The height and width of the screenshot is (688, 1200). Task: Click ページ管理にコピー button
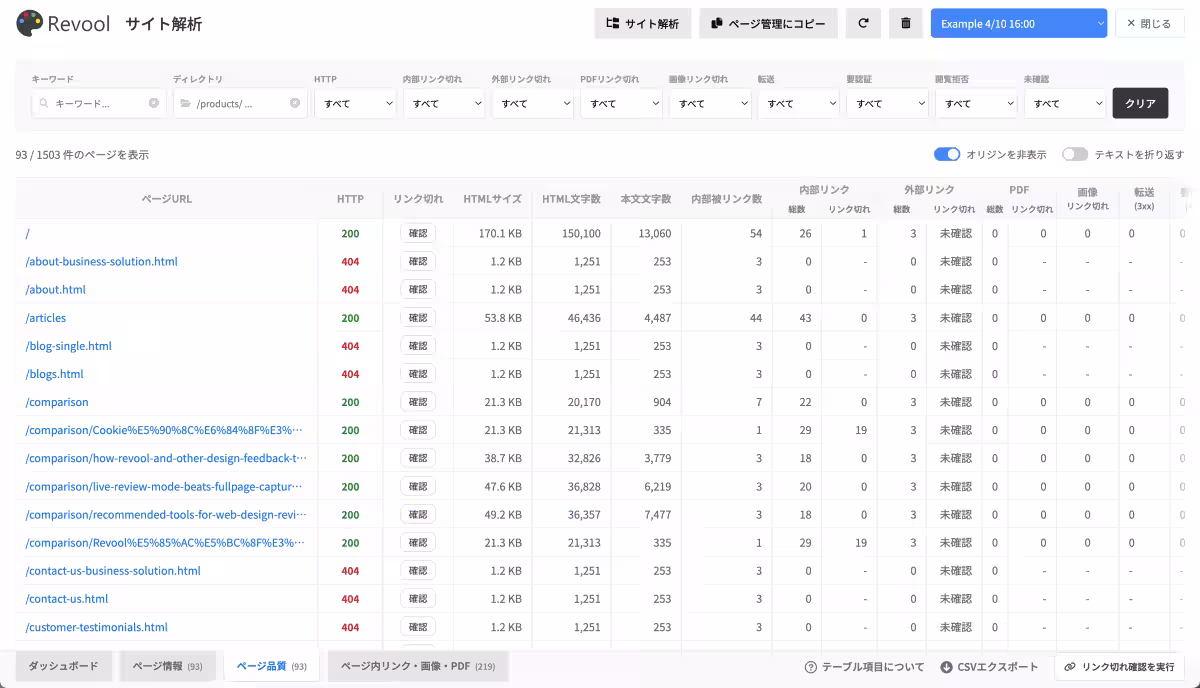click(x=768, y=23)
